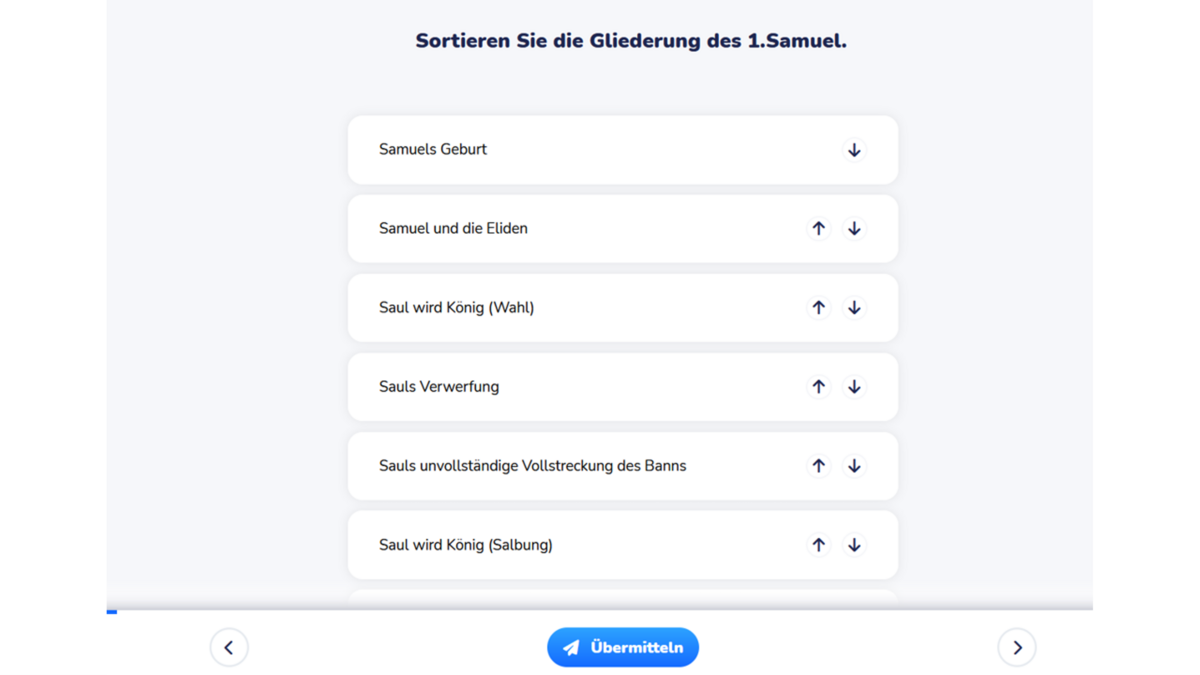1200x675 pixels.
Task: Move 'Saul wird König (Wahl)' up
Action: point(819,308)
